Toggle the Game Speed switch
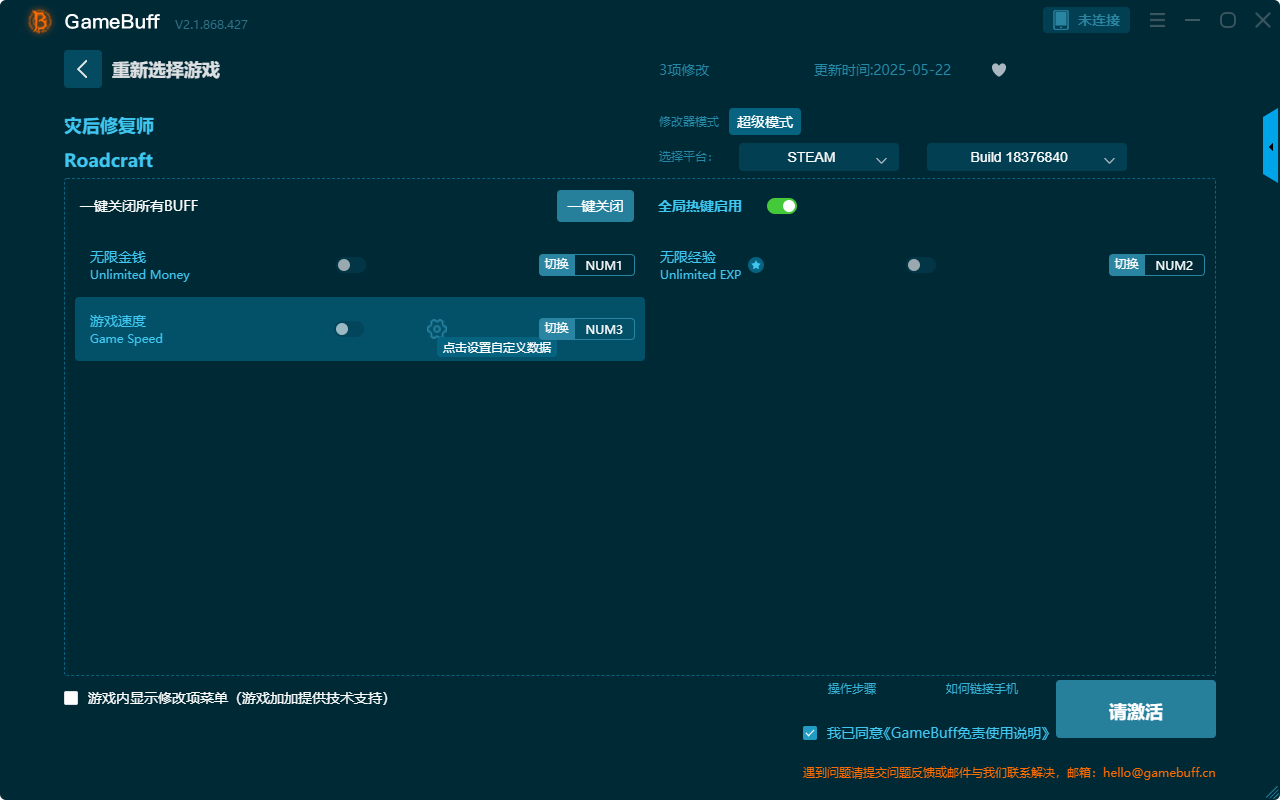 pos(349,329)
